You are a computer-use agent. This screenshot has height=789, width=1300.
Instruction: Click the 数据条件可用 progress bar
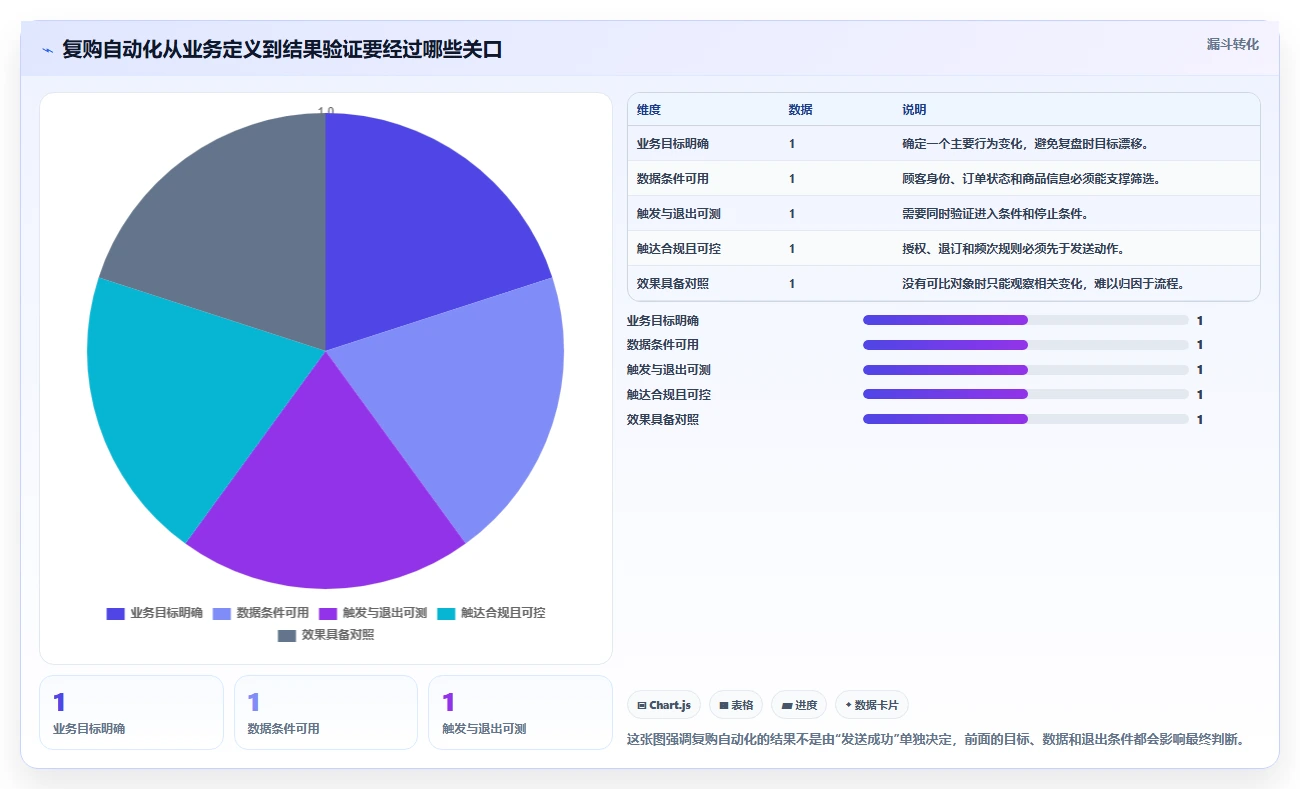click(x=1025, y=345)
